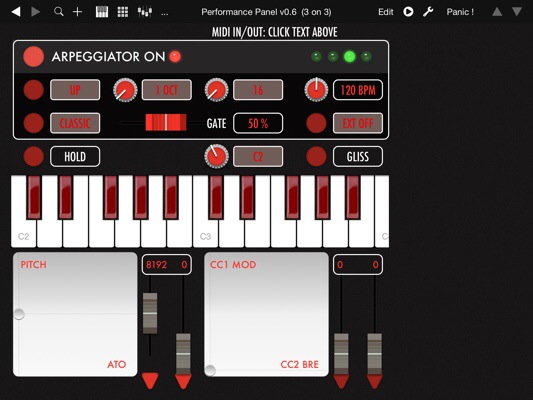Open the search magnifier icon
The width and height of the screenshot is (533, 400).
(x=59, y=12)
